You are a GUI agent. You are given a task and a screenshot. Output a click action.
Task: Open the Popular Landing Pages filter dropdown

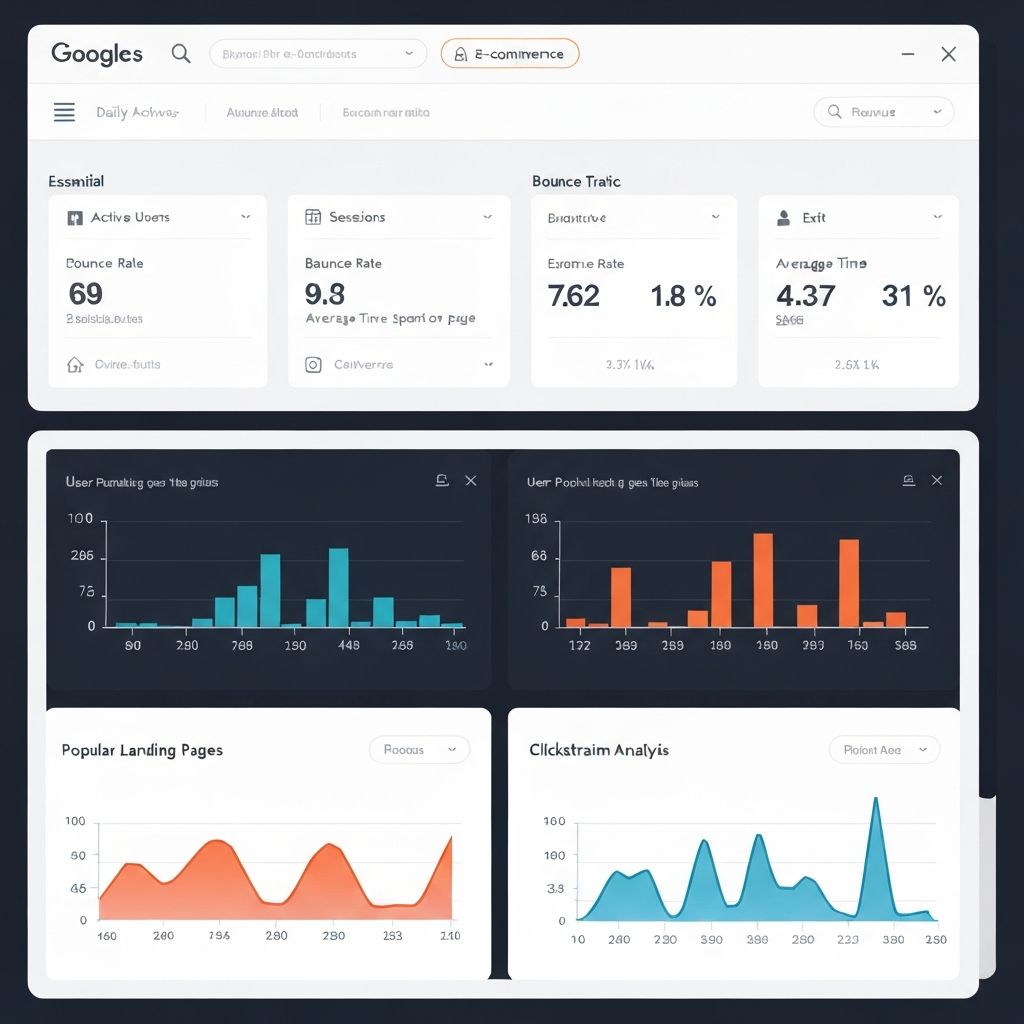pyautogui.click(x=419, y=749)
